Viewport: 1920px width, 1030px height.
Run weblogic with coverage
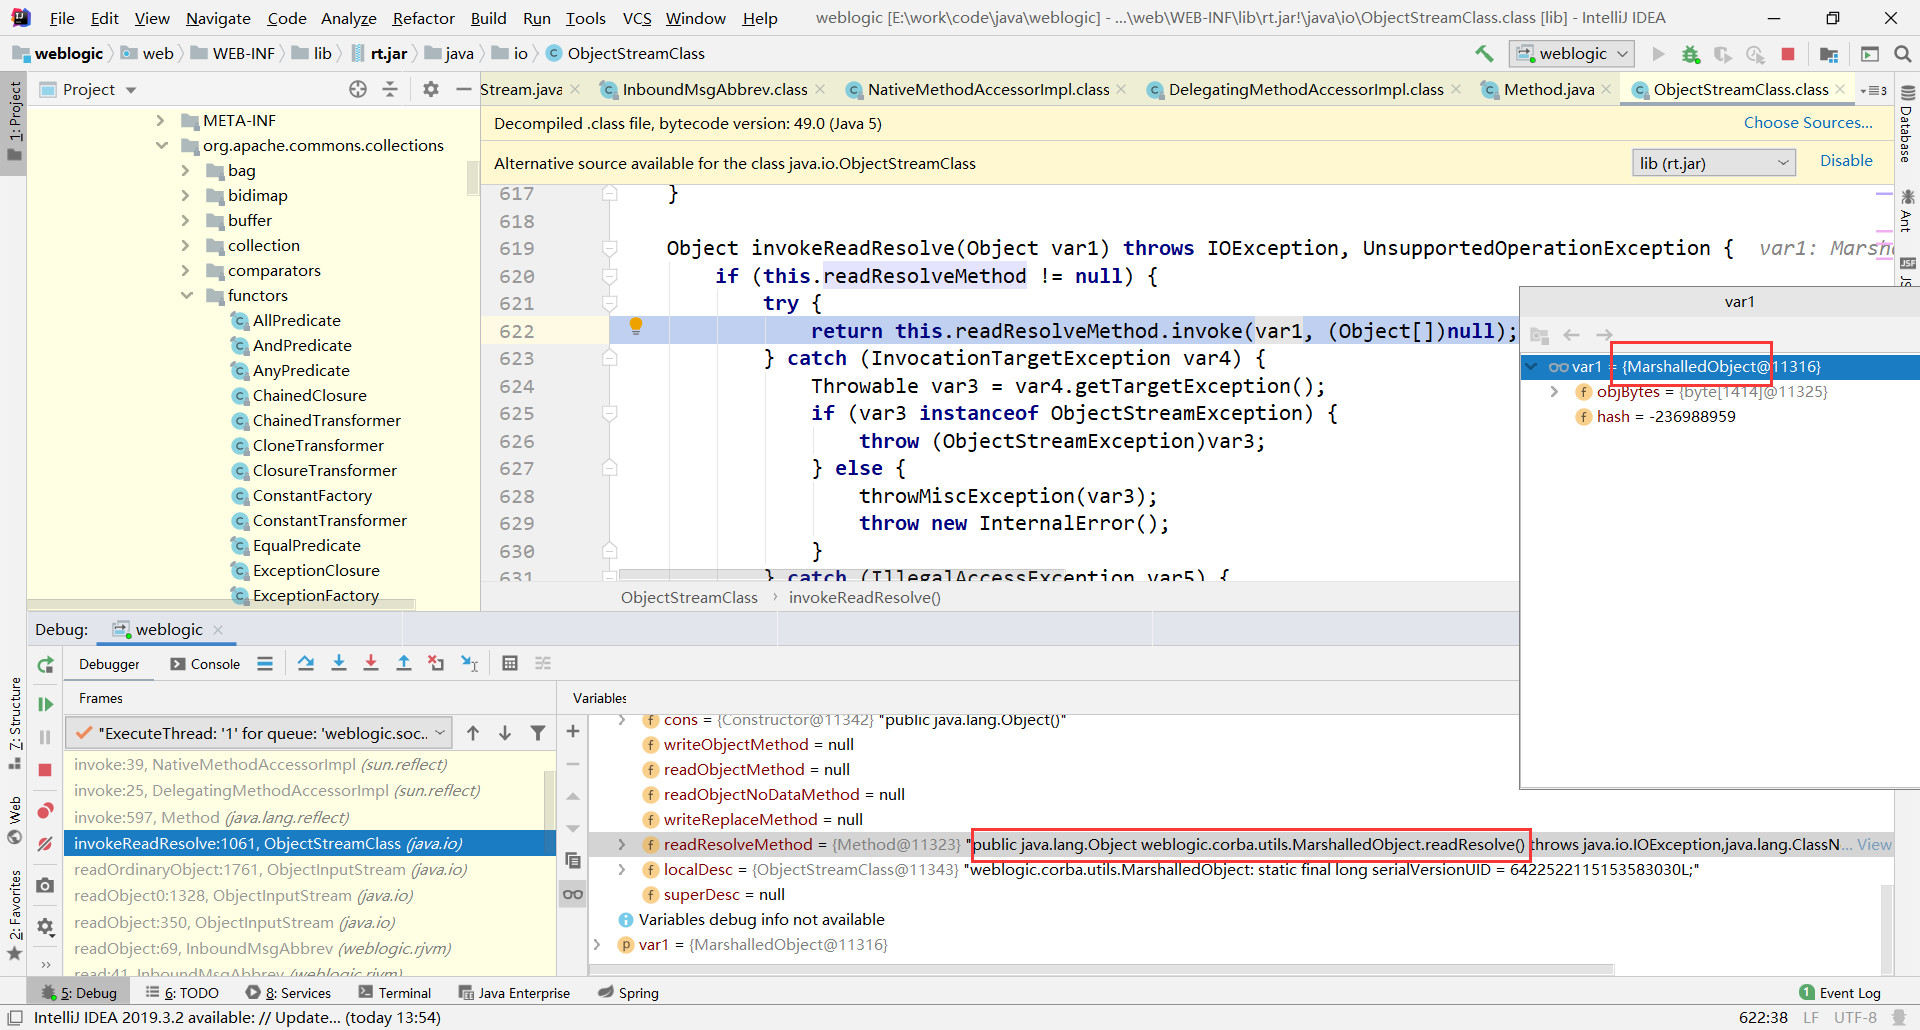tap(1723, 54)
